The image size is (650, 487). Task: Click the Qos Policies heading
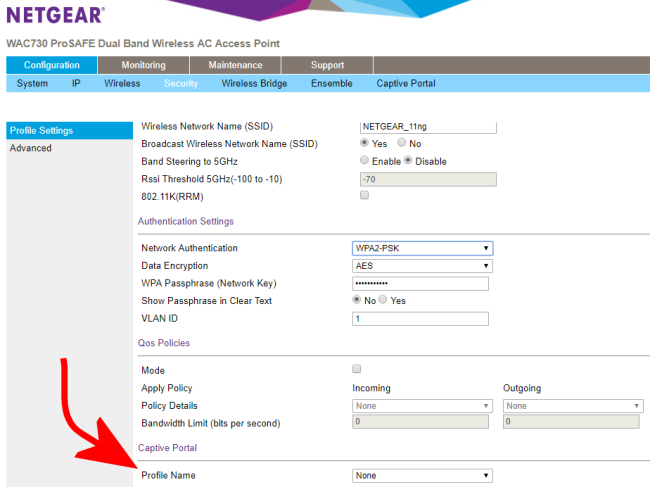(164, 343)
